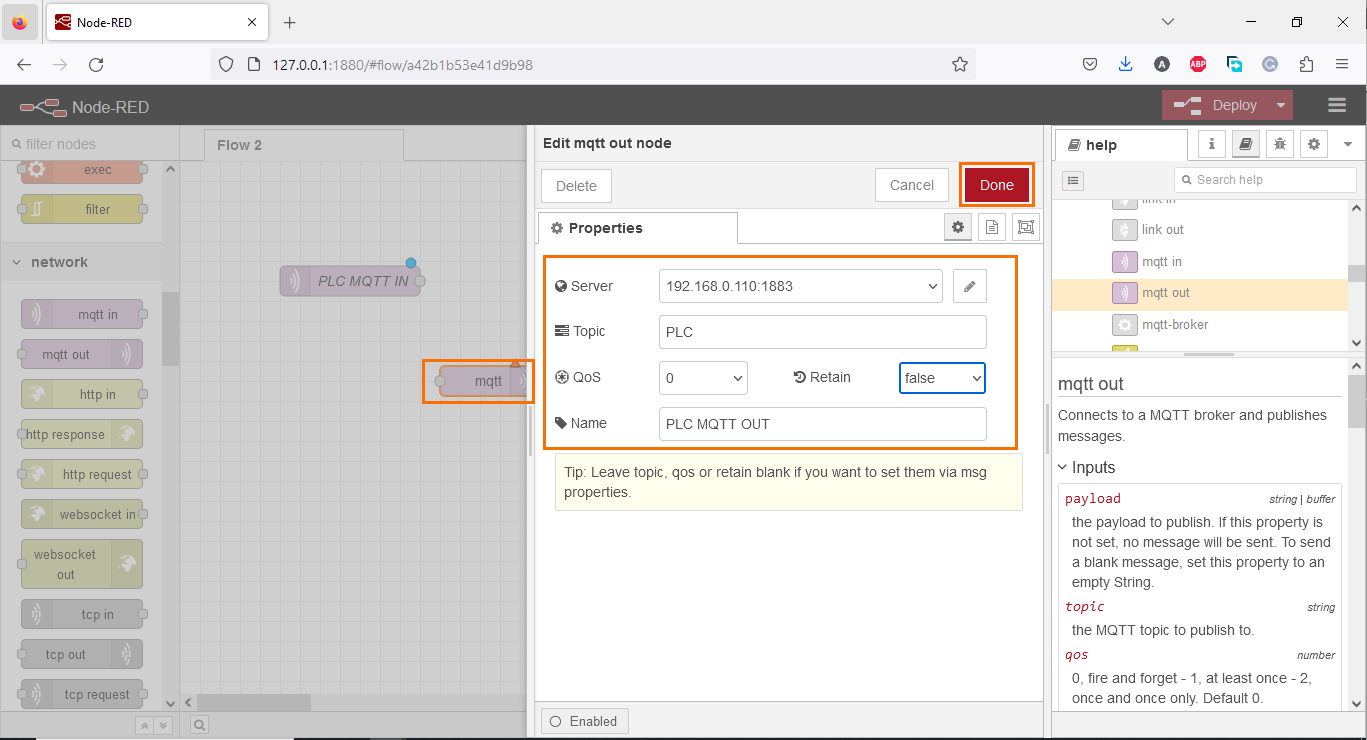Open the Deploy options dropdown arrow
Image resolution: width=1367 pixels, height=740 pixels.
(1281, 105)
